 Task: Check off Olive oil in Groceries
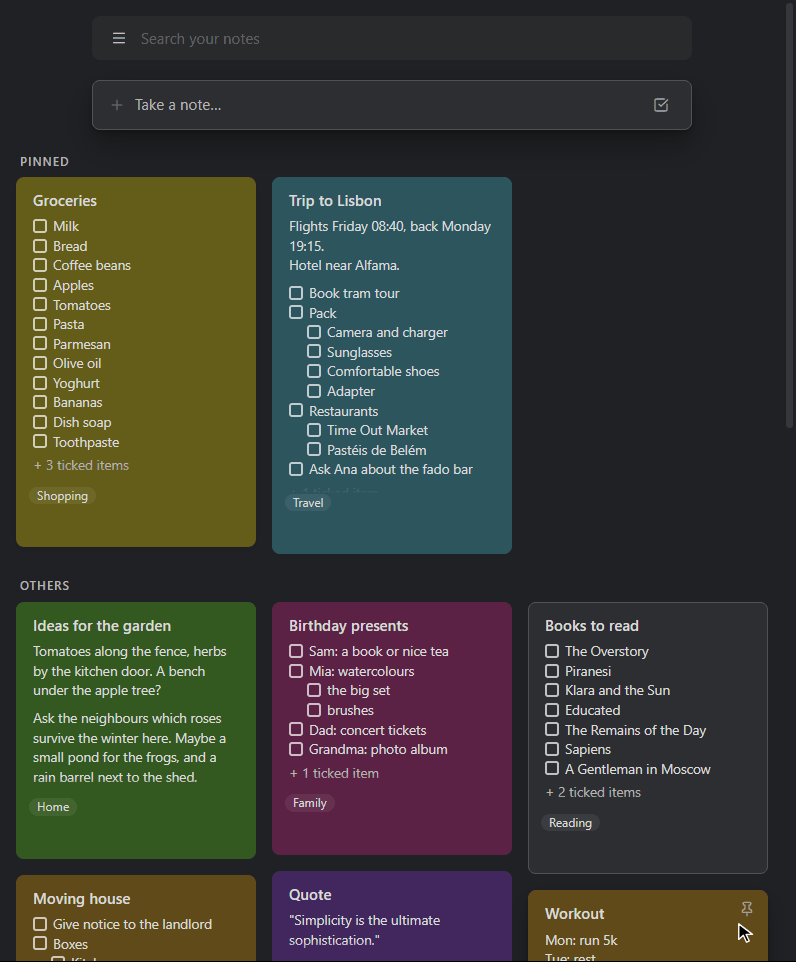[40, 363]
